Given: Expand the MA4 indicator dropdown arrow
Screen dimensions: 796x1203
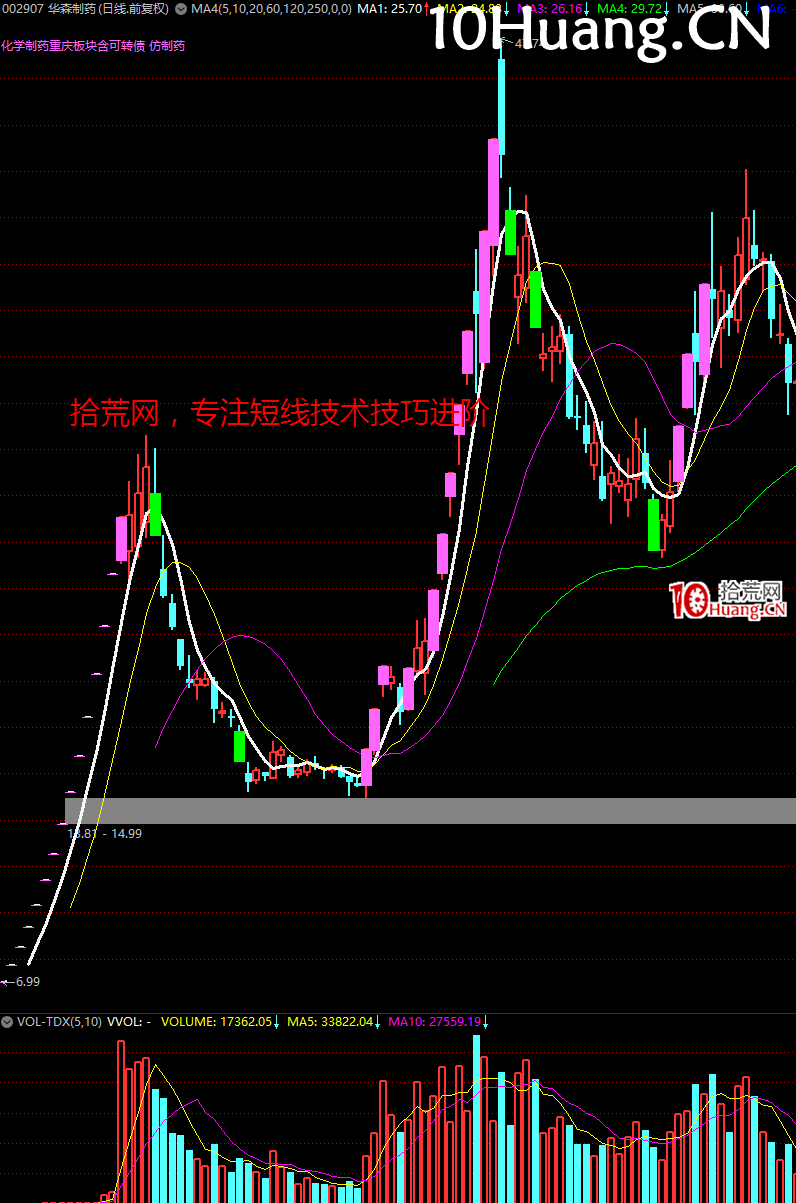Looking at the screenshot, I should point(180,9).
